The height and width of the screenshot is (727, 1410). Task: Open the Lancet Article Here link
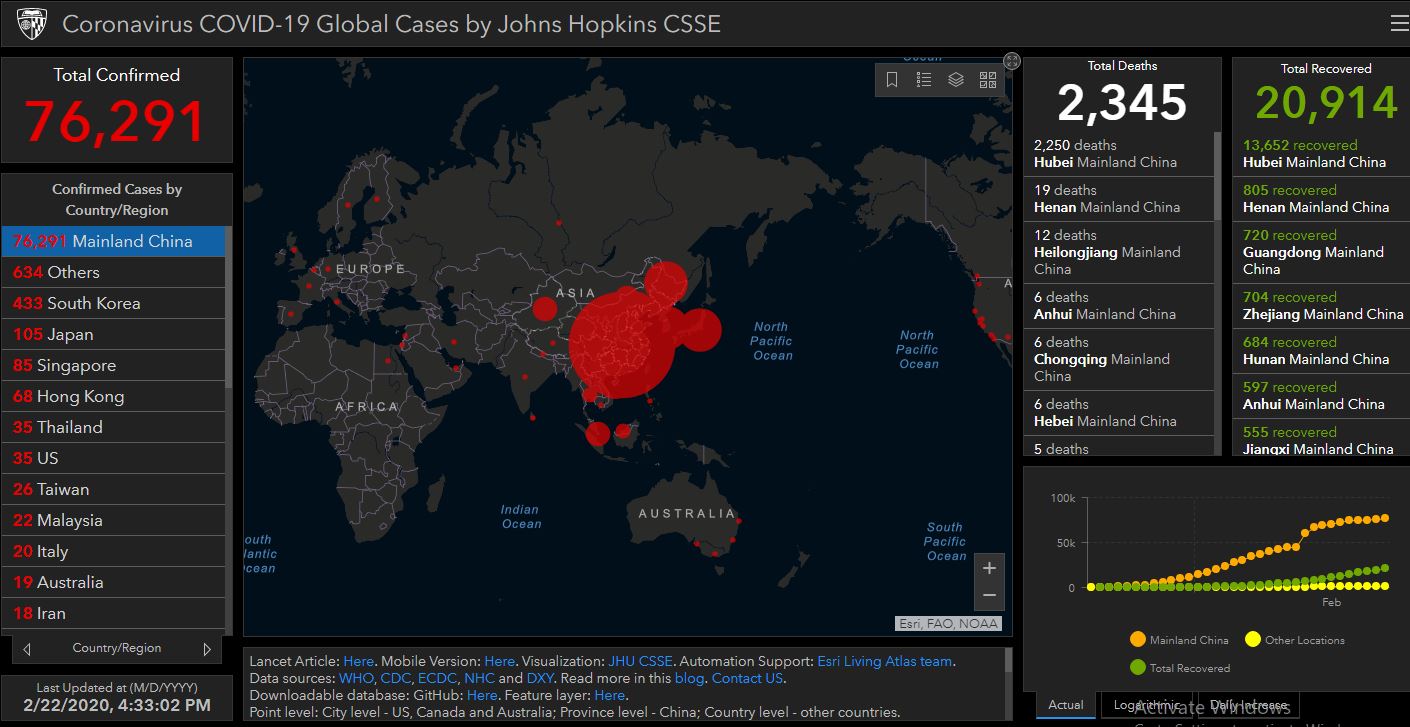(358, 661)
